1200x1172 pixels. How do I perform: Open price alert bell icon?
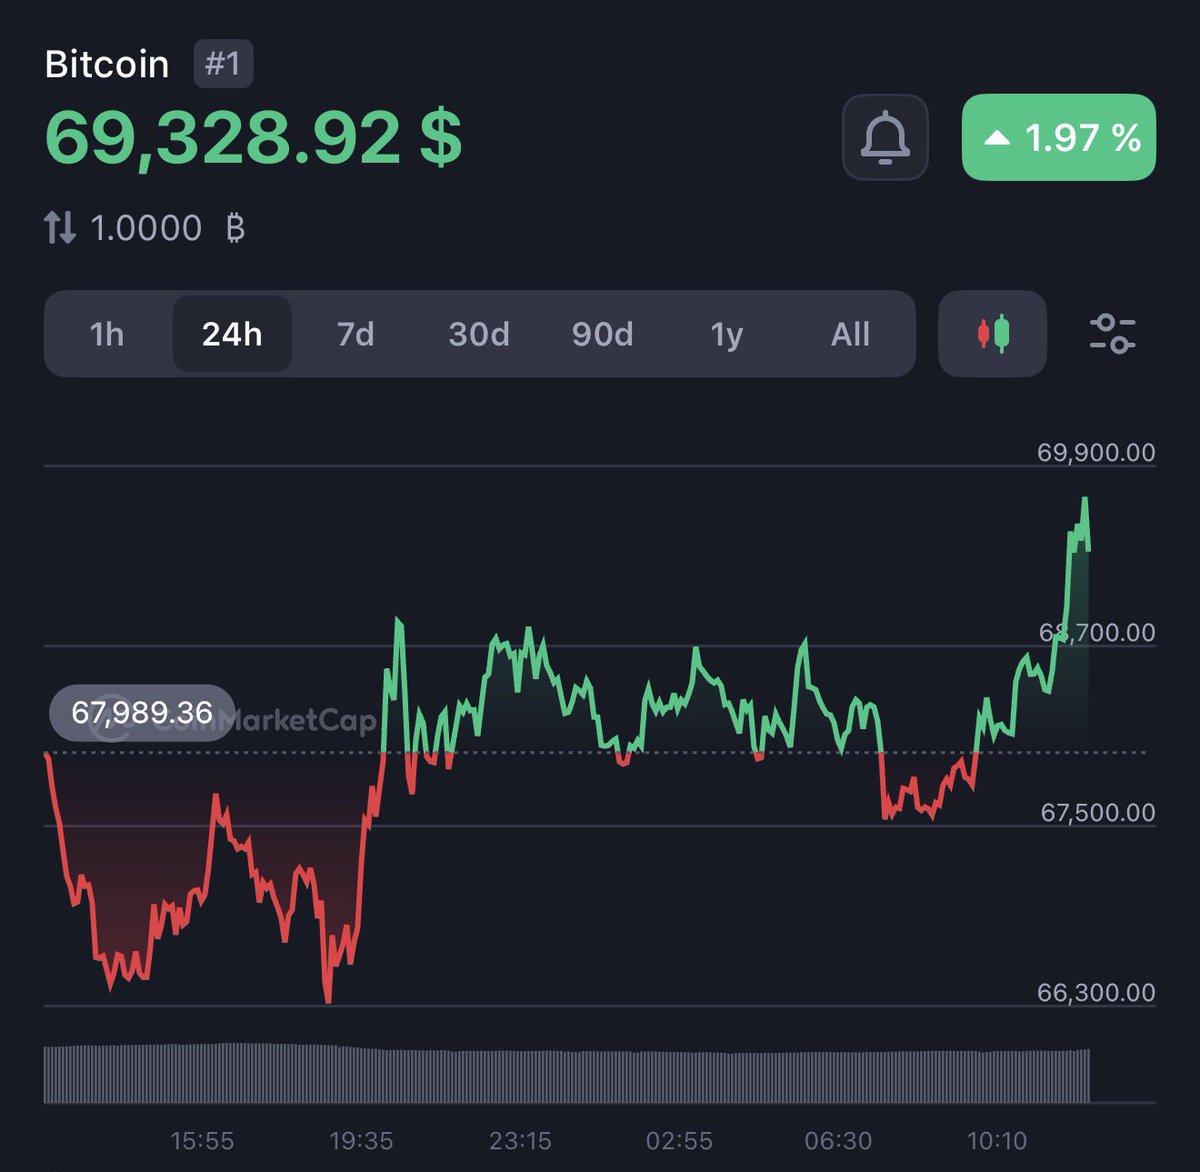[885, 137]
